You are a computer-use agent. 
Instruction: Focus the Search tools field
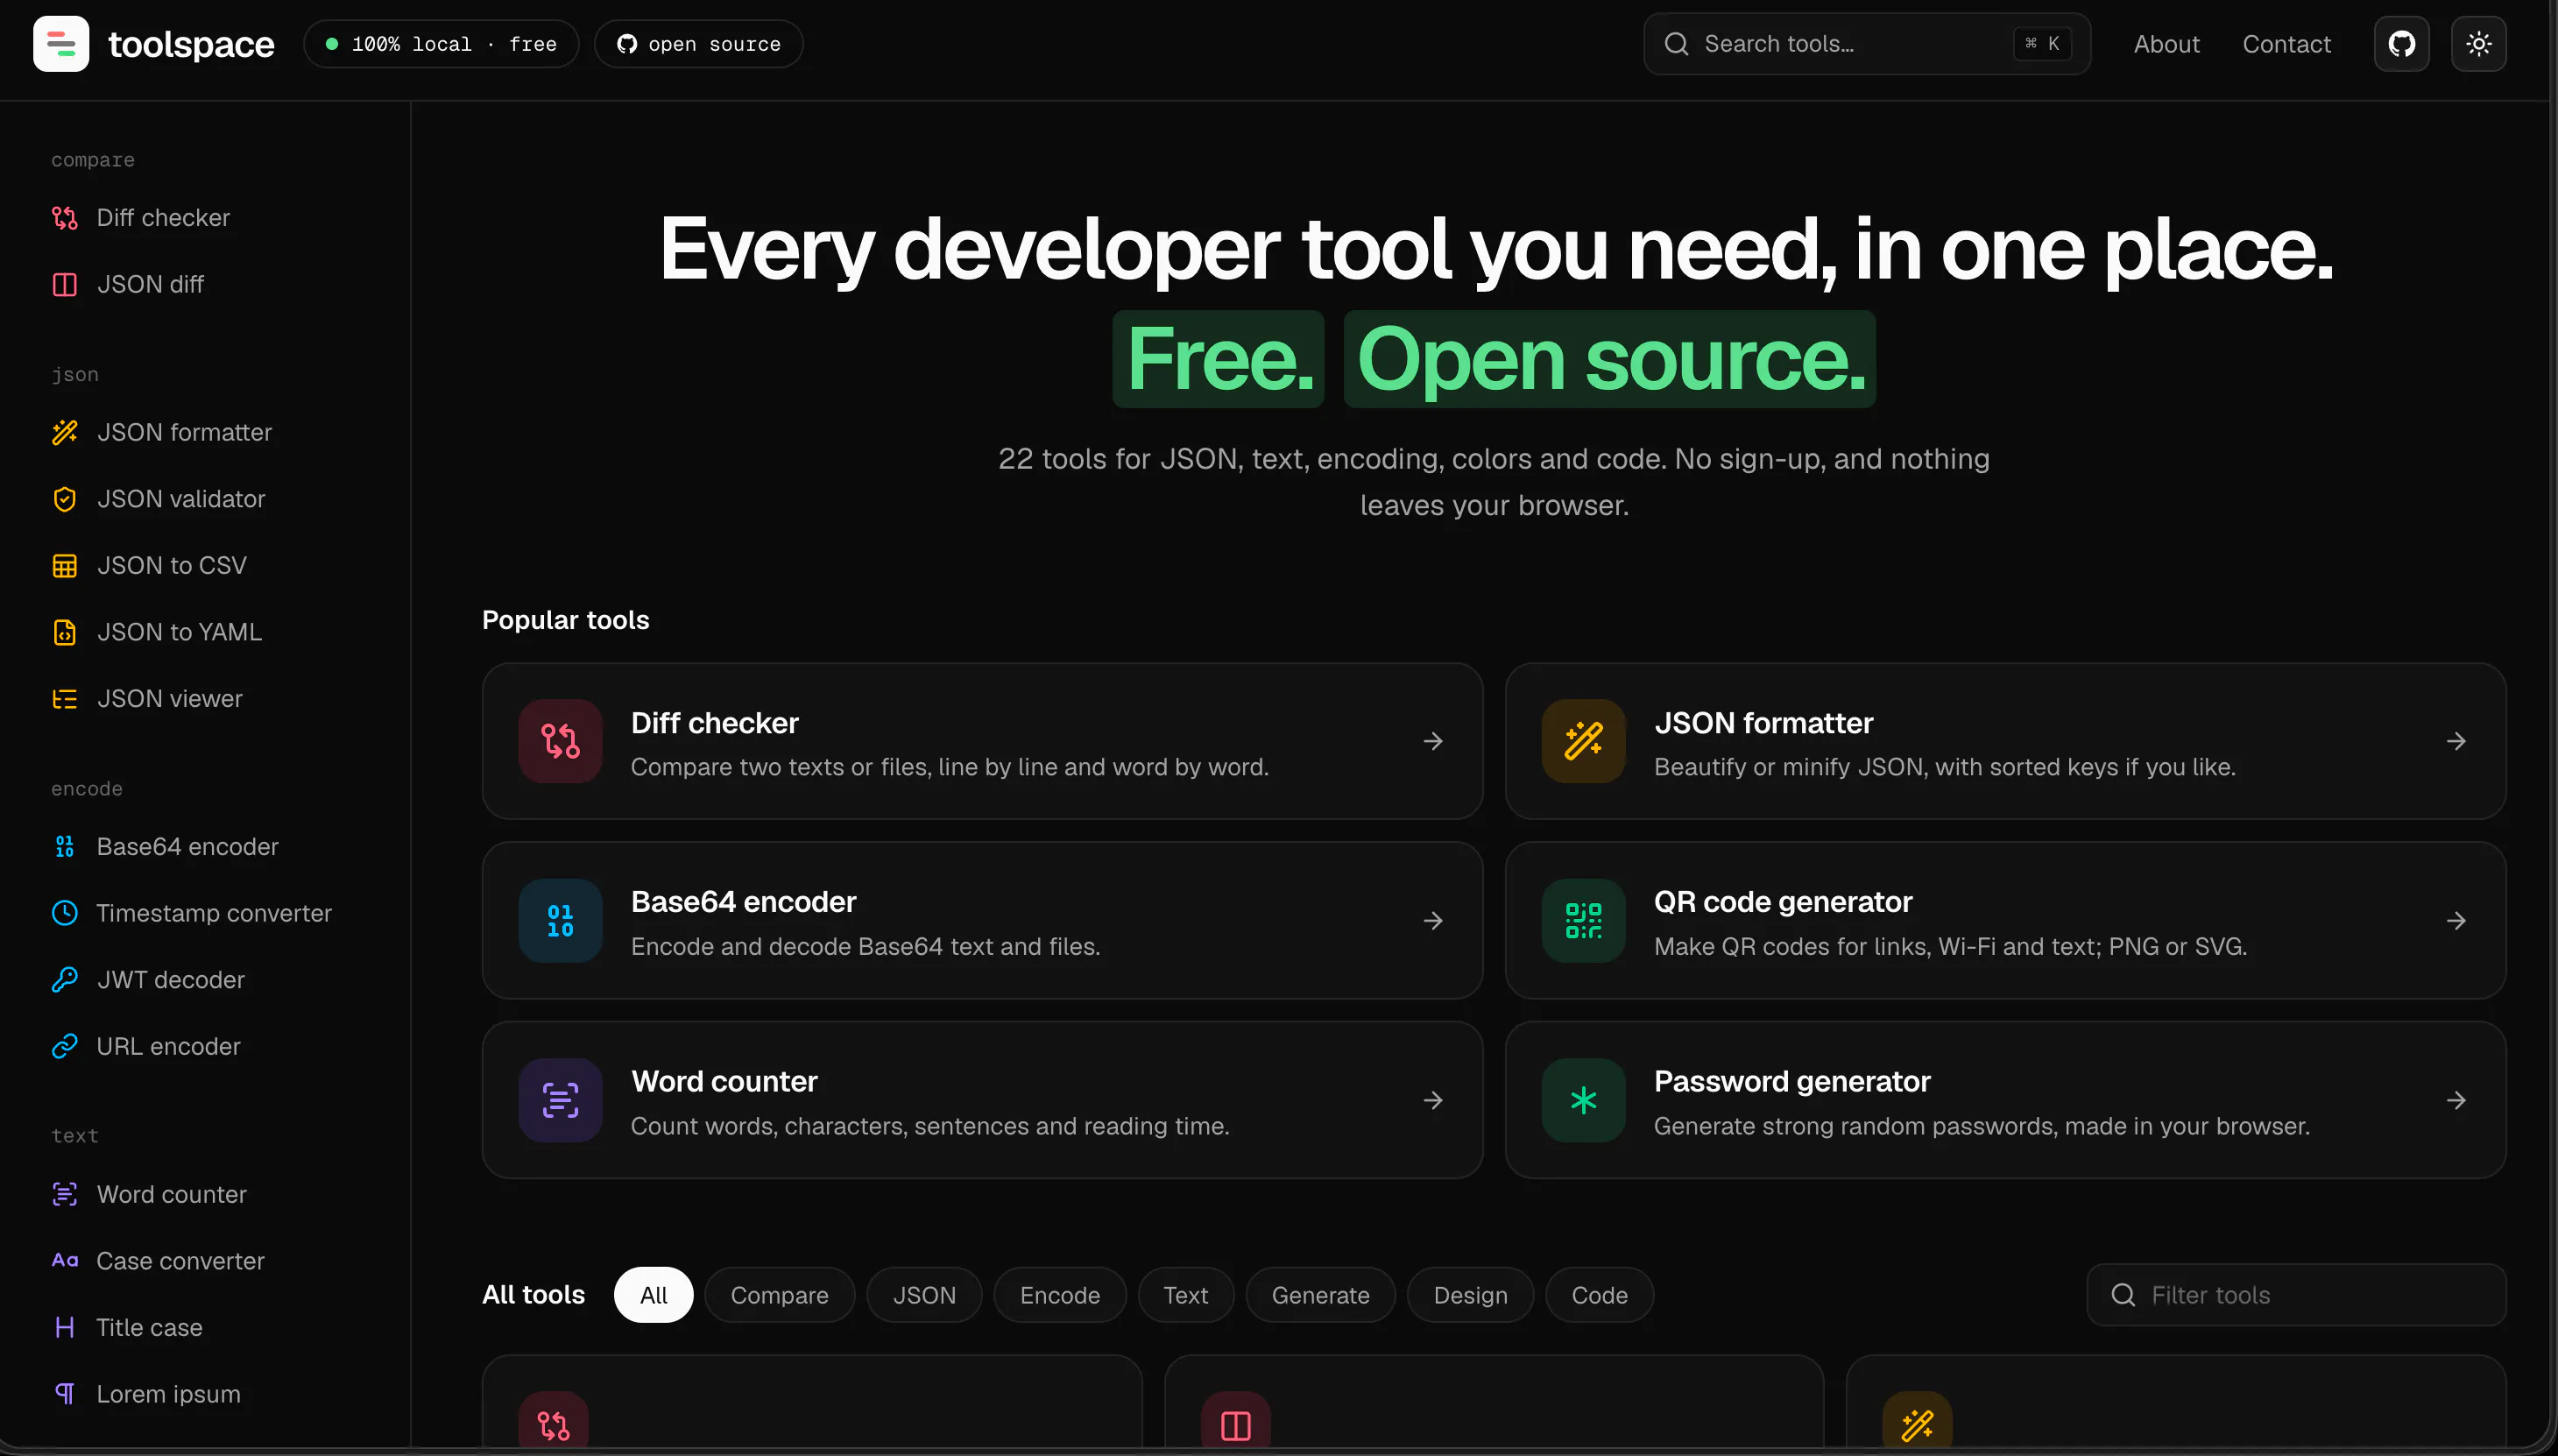coord(1866,44)
